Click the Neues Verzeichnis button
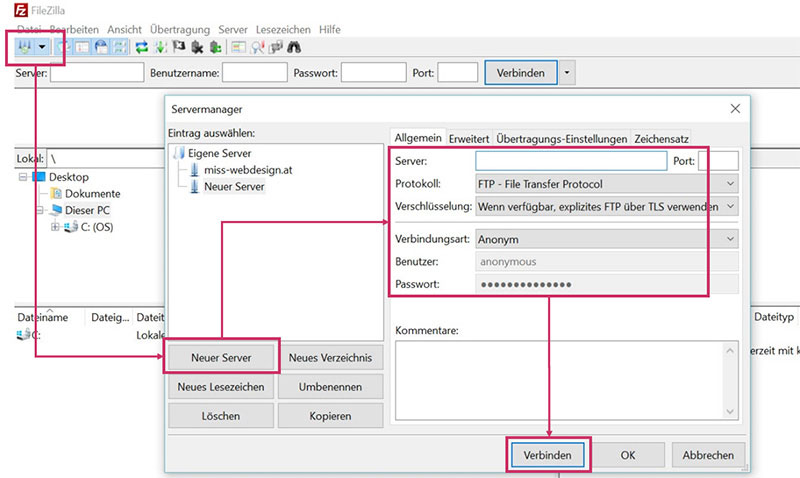 [x=330, y=358]
